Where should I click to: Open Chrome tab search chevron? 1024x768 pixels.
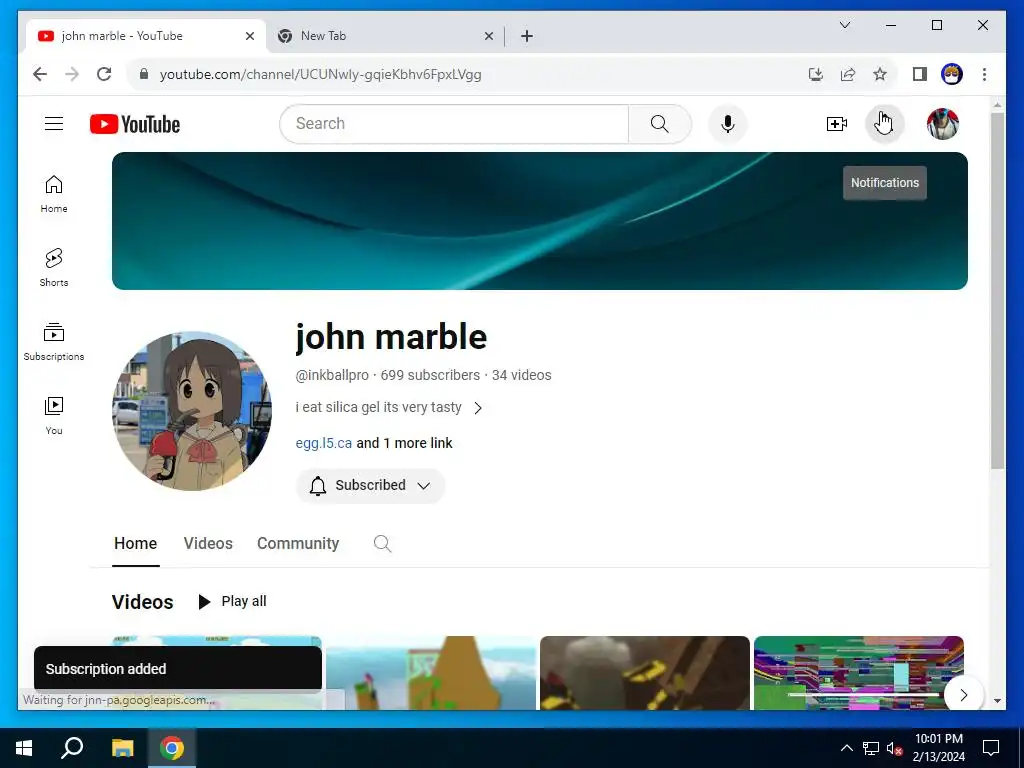tap(844, 25)
